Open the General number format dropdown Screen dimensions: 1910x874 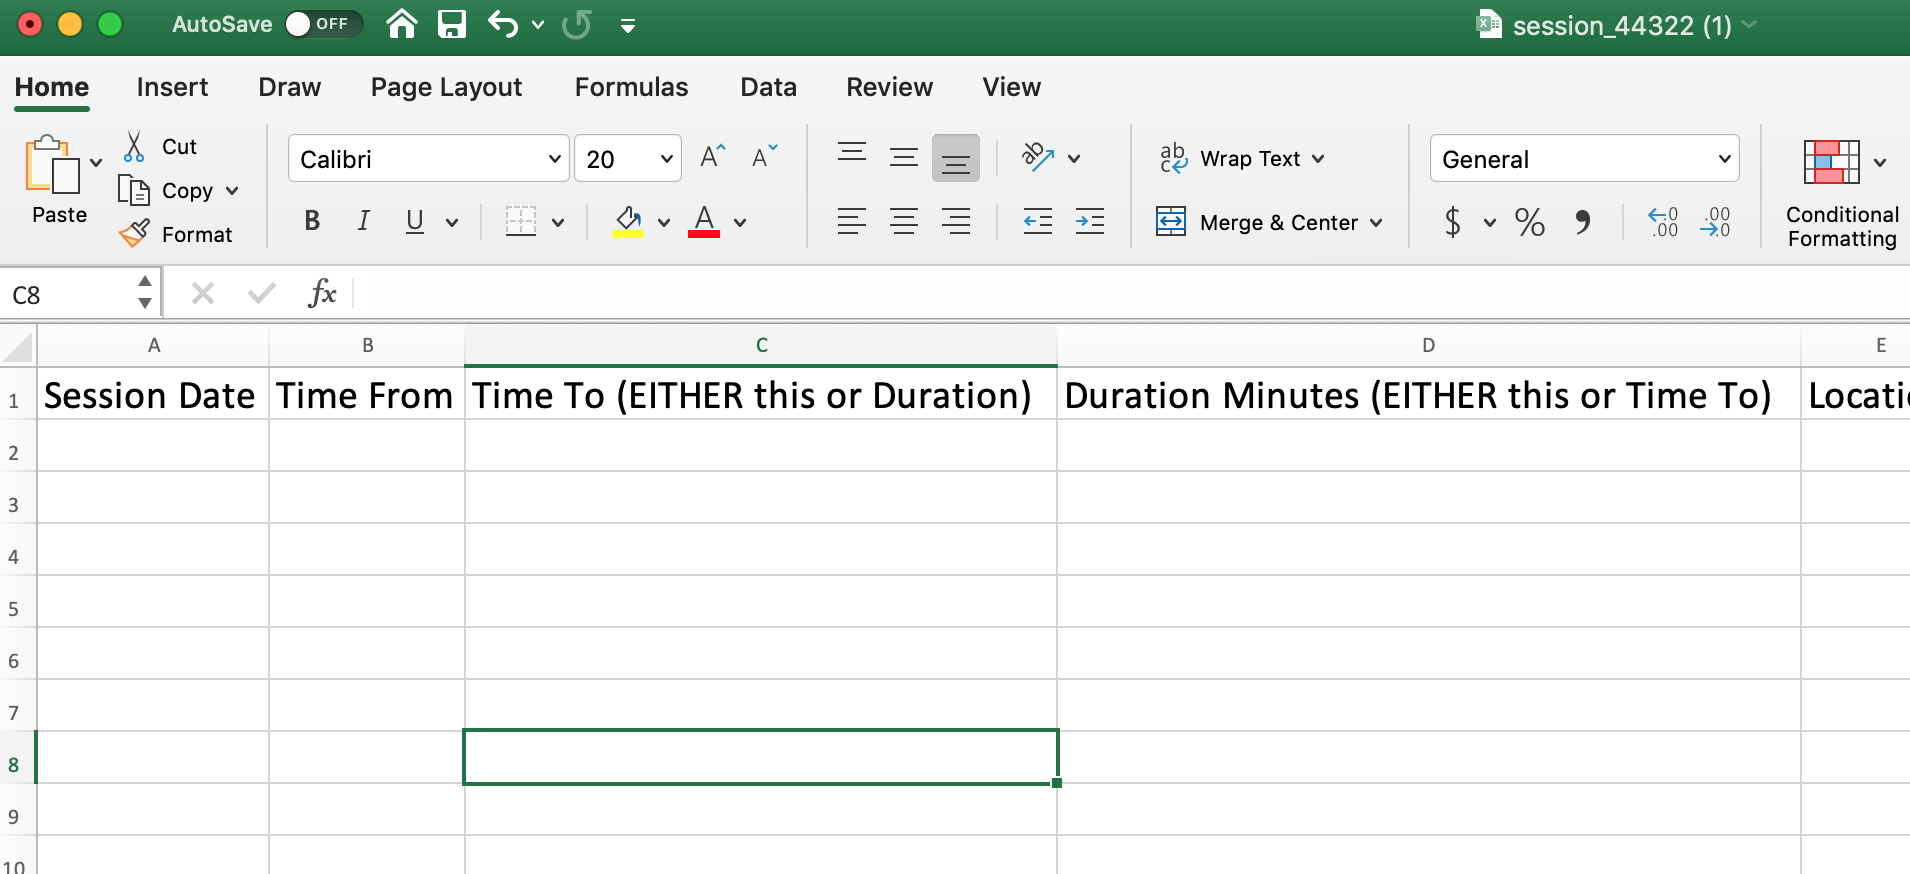(x=1585, y=159)
